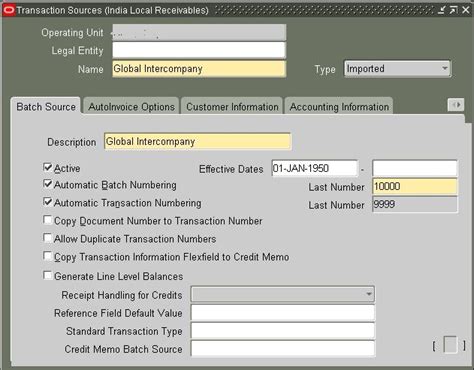Image resolution: width=474 pixels, height=370 pixels.
Task: Click the Name field Global Intercompany
Action: (199, 69)
